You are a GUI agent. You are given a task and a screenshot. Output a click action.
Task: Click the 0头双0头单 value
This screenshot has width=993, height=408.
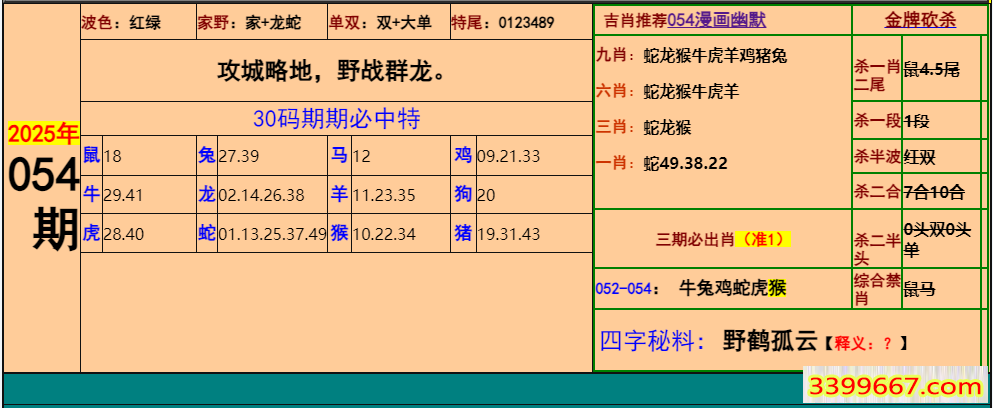[937, 241]
